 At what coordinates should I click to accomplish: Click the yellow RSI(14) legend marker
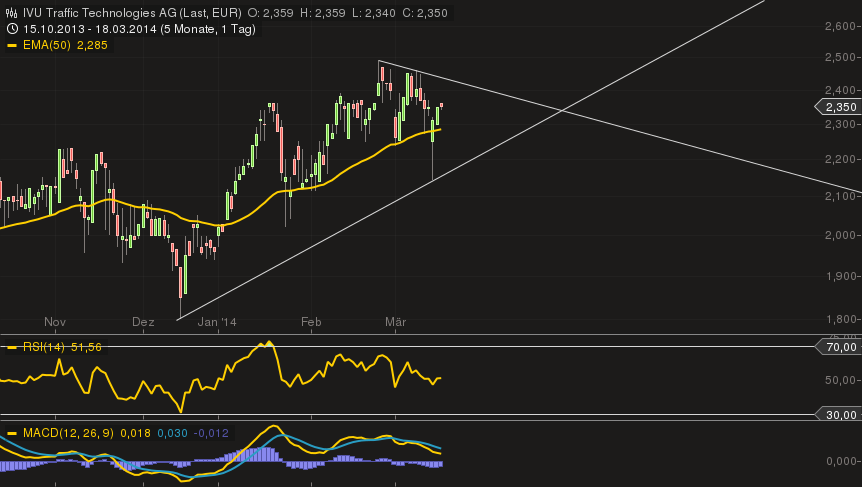pos(12,347)
